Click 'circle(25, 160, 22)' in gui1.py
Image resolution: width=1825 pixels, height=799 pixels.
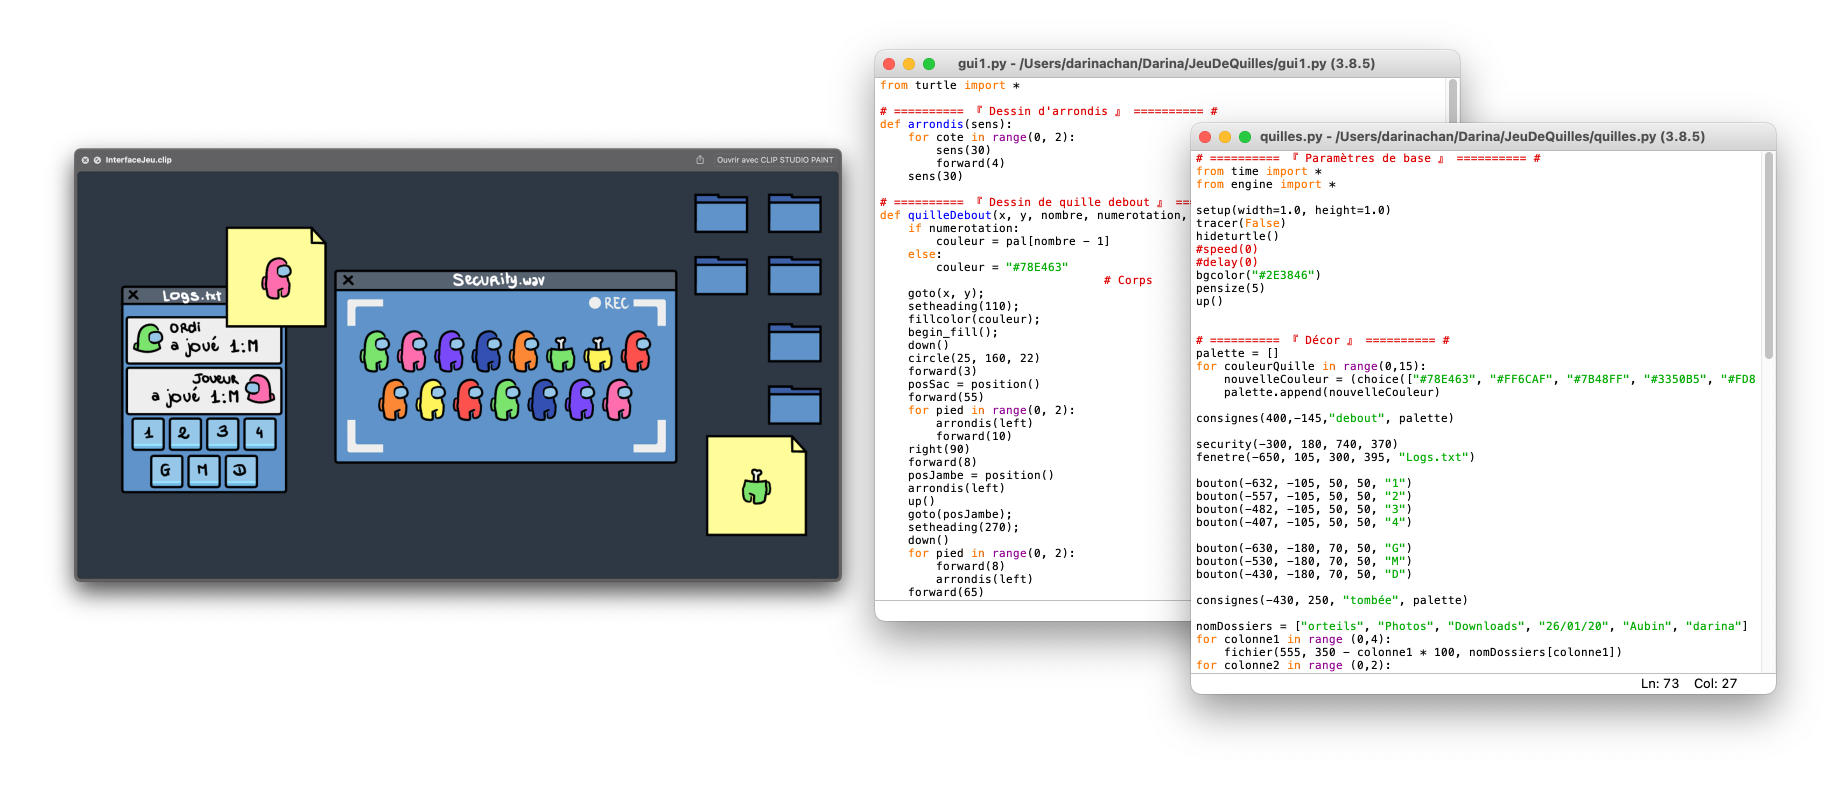(974, 359)
